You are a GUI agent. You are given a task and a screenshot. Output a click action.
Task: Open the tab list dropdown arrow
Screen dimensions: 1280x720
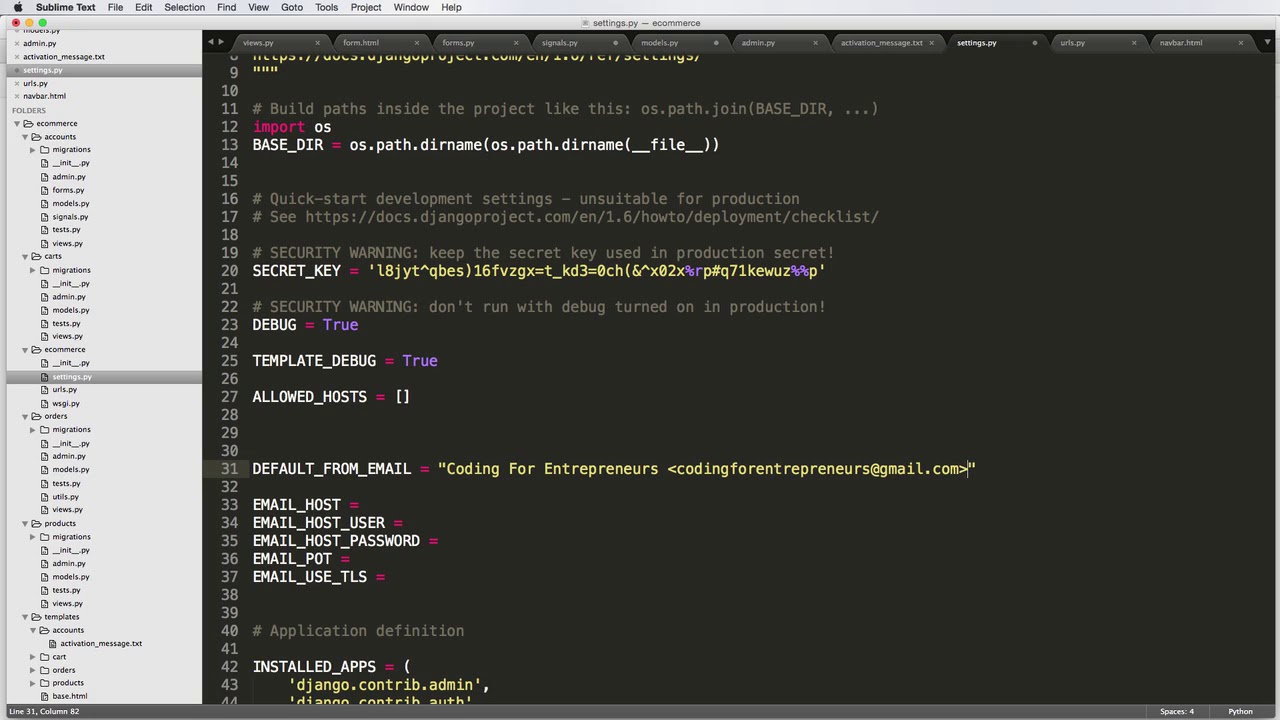pos(1269,42)
